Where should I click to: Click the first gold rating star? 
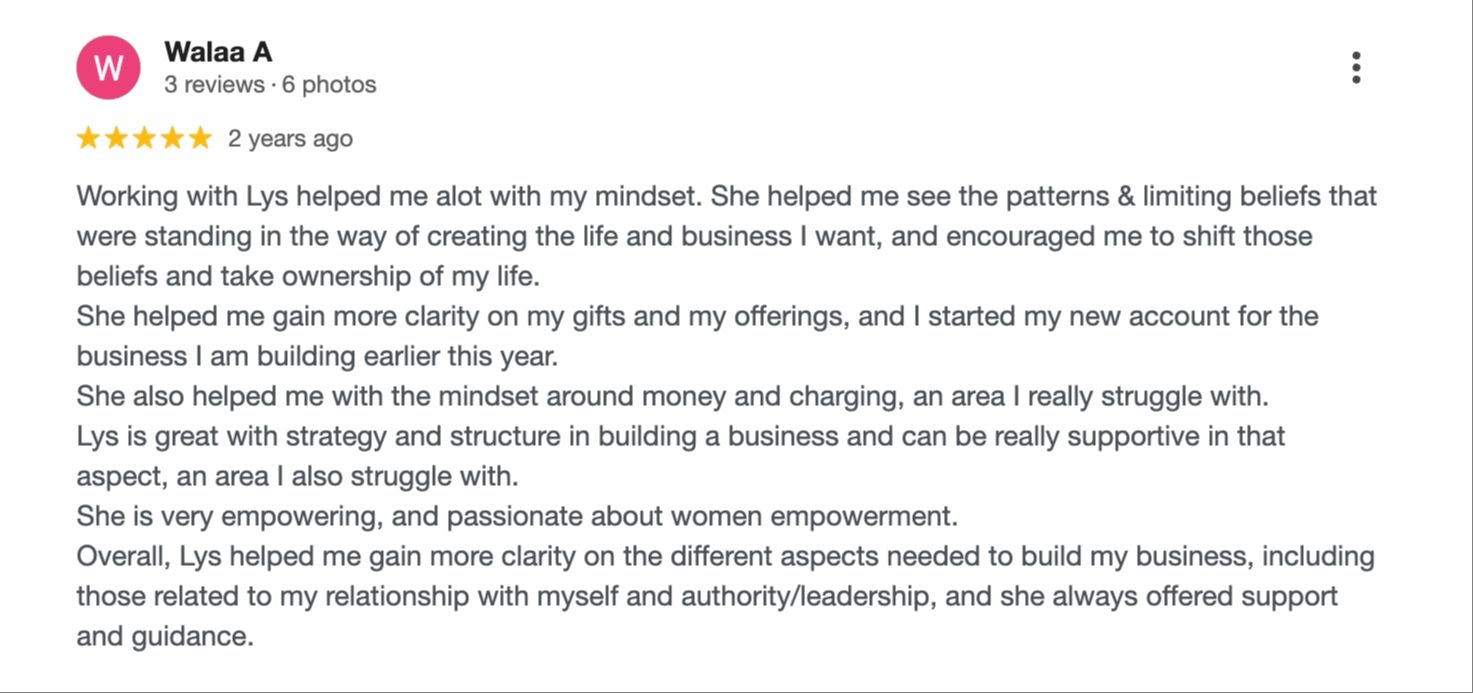click(x=89, y=139)
